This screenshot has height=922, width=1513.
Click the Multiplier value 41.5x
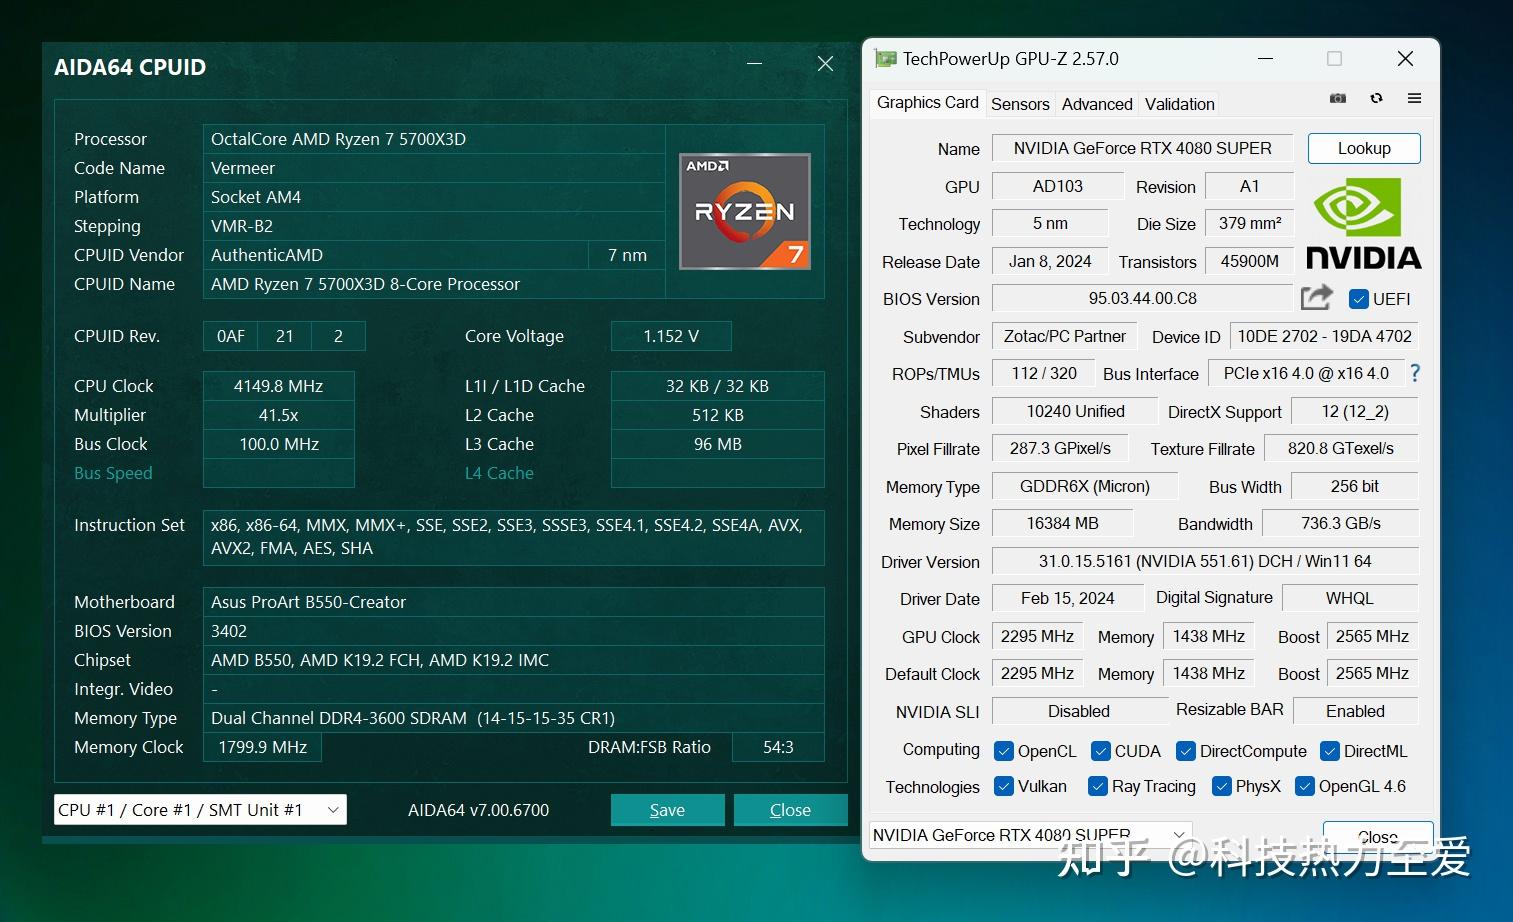(279, 415)
